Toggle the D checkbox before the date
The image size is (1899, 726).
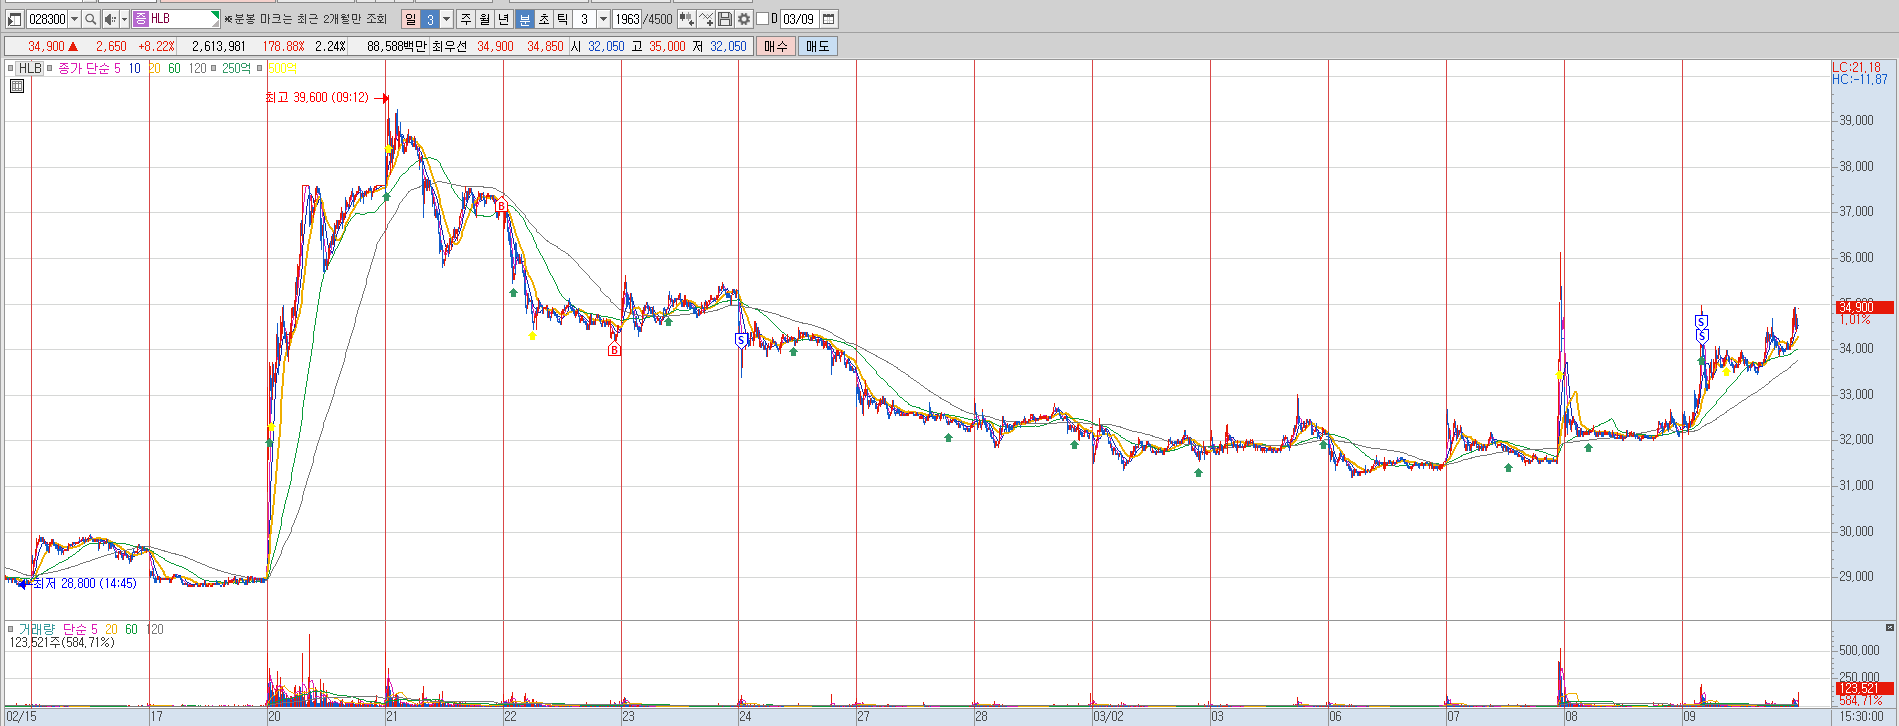762,19
